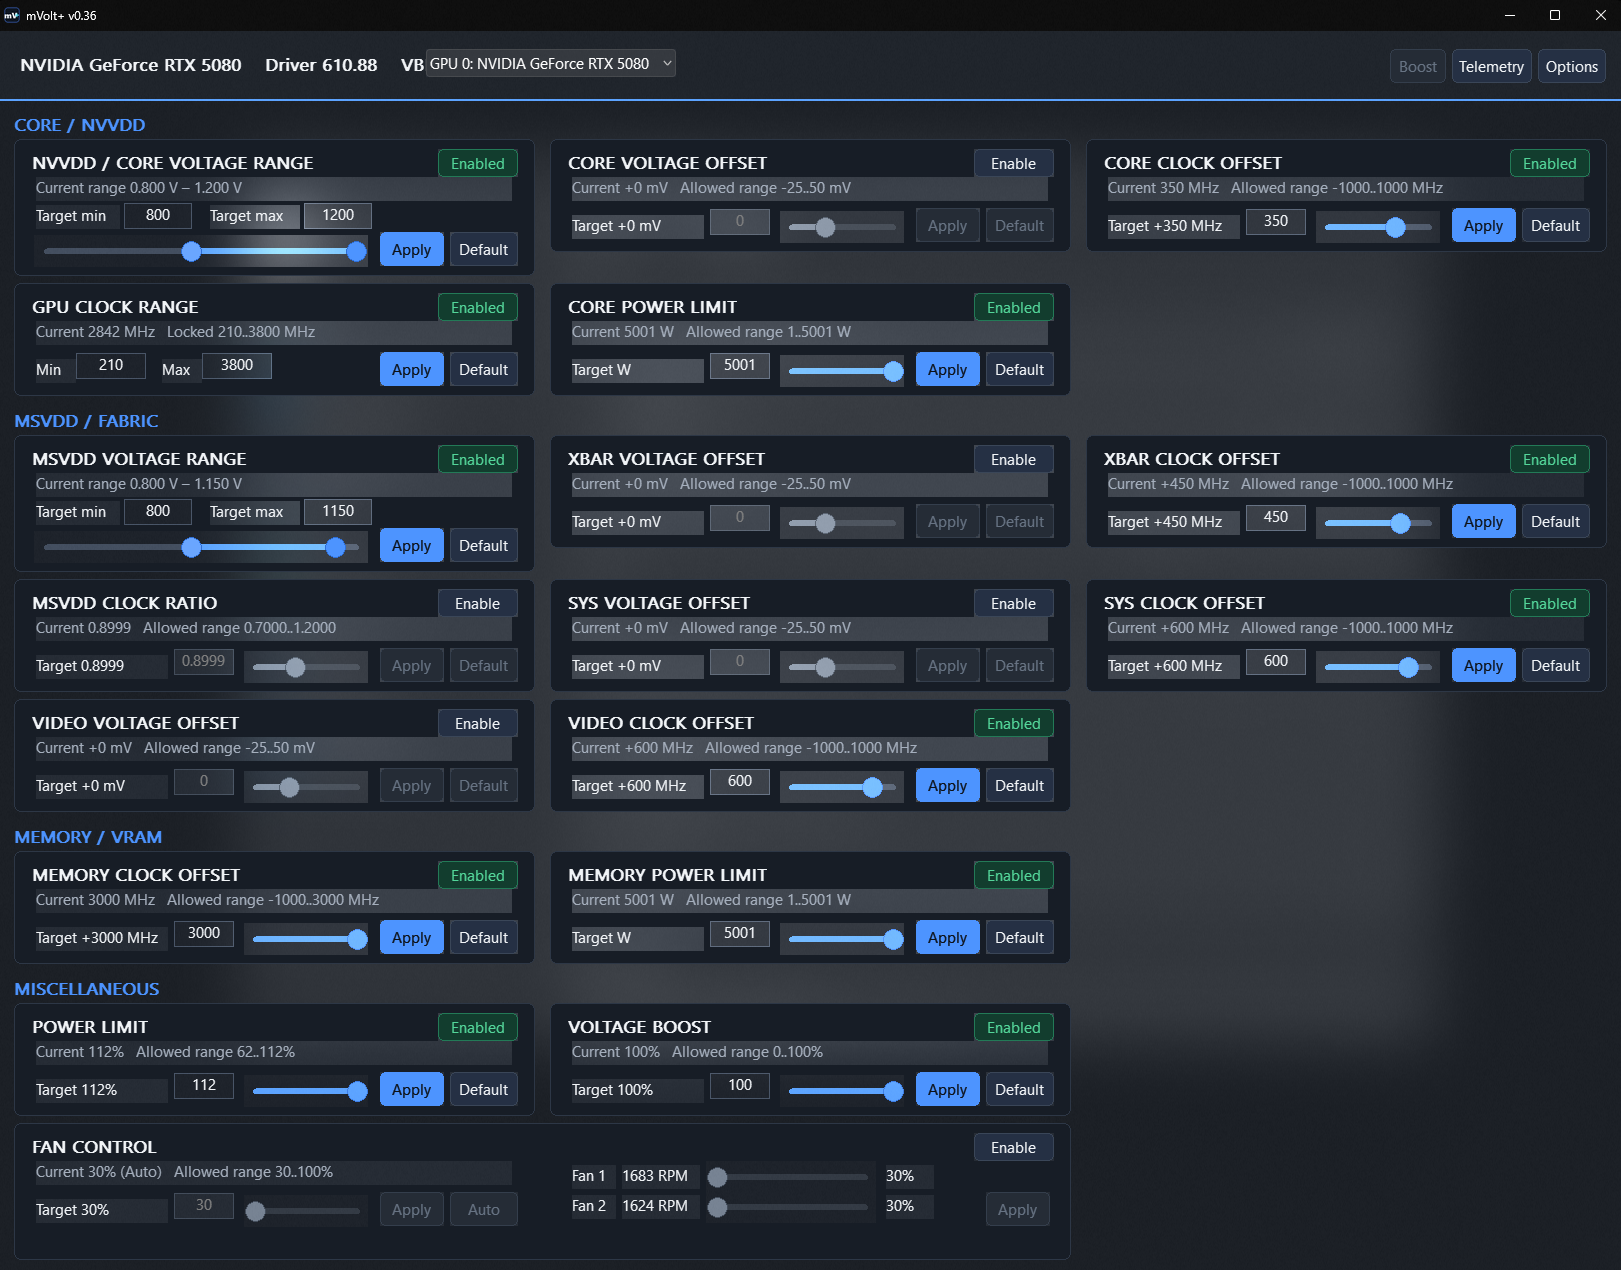This screenshot has height=1270, width=1621.
Task: Click the XBAR Clock Offset slider handle
Action: [x=1400, y=523]
